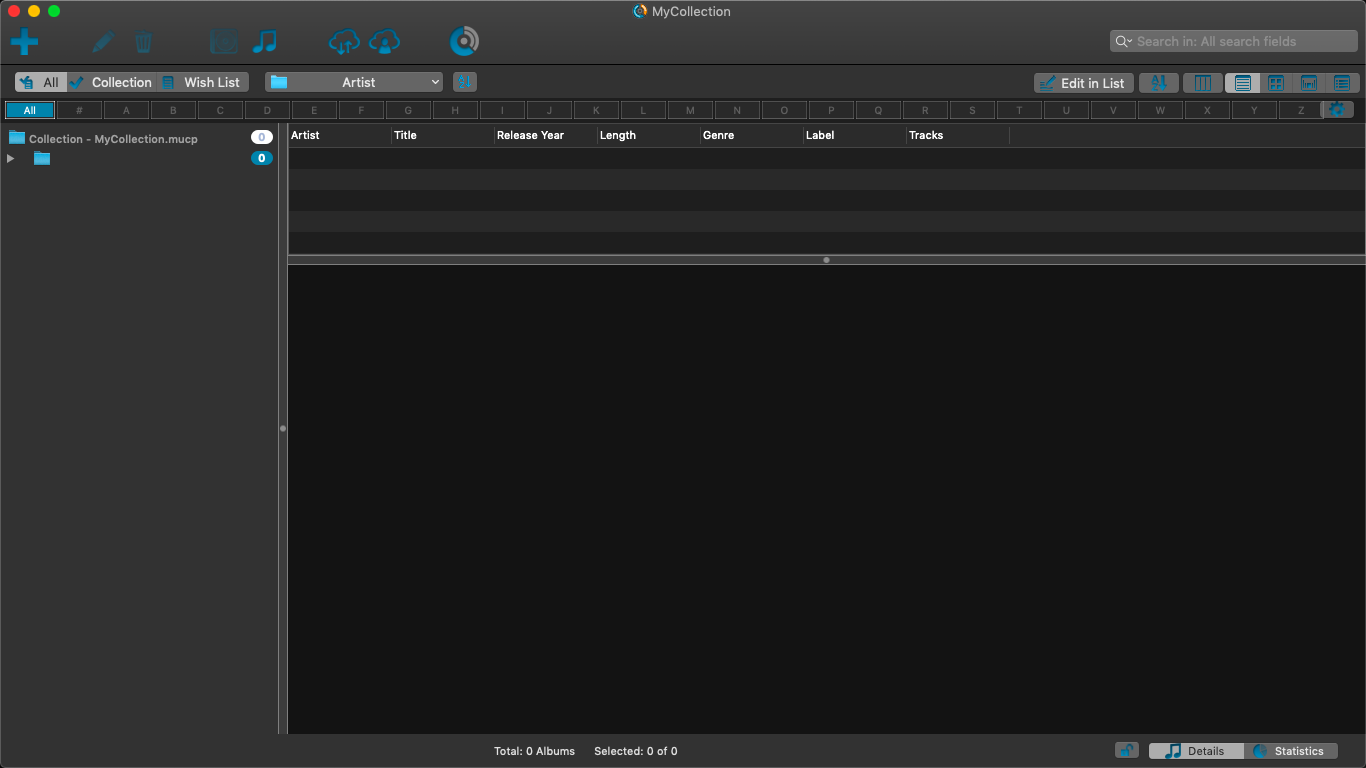Screen dimensions: 1366x768
Task: Filter by letter Z in alphabet bar
Action: pyautogui.click(x=1301, y=110)
